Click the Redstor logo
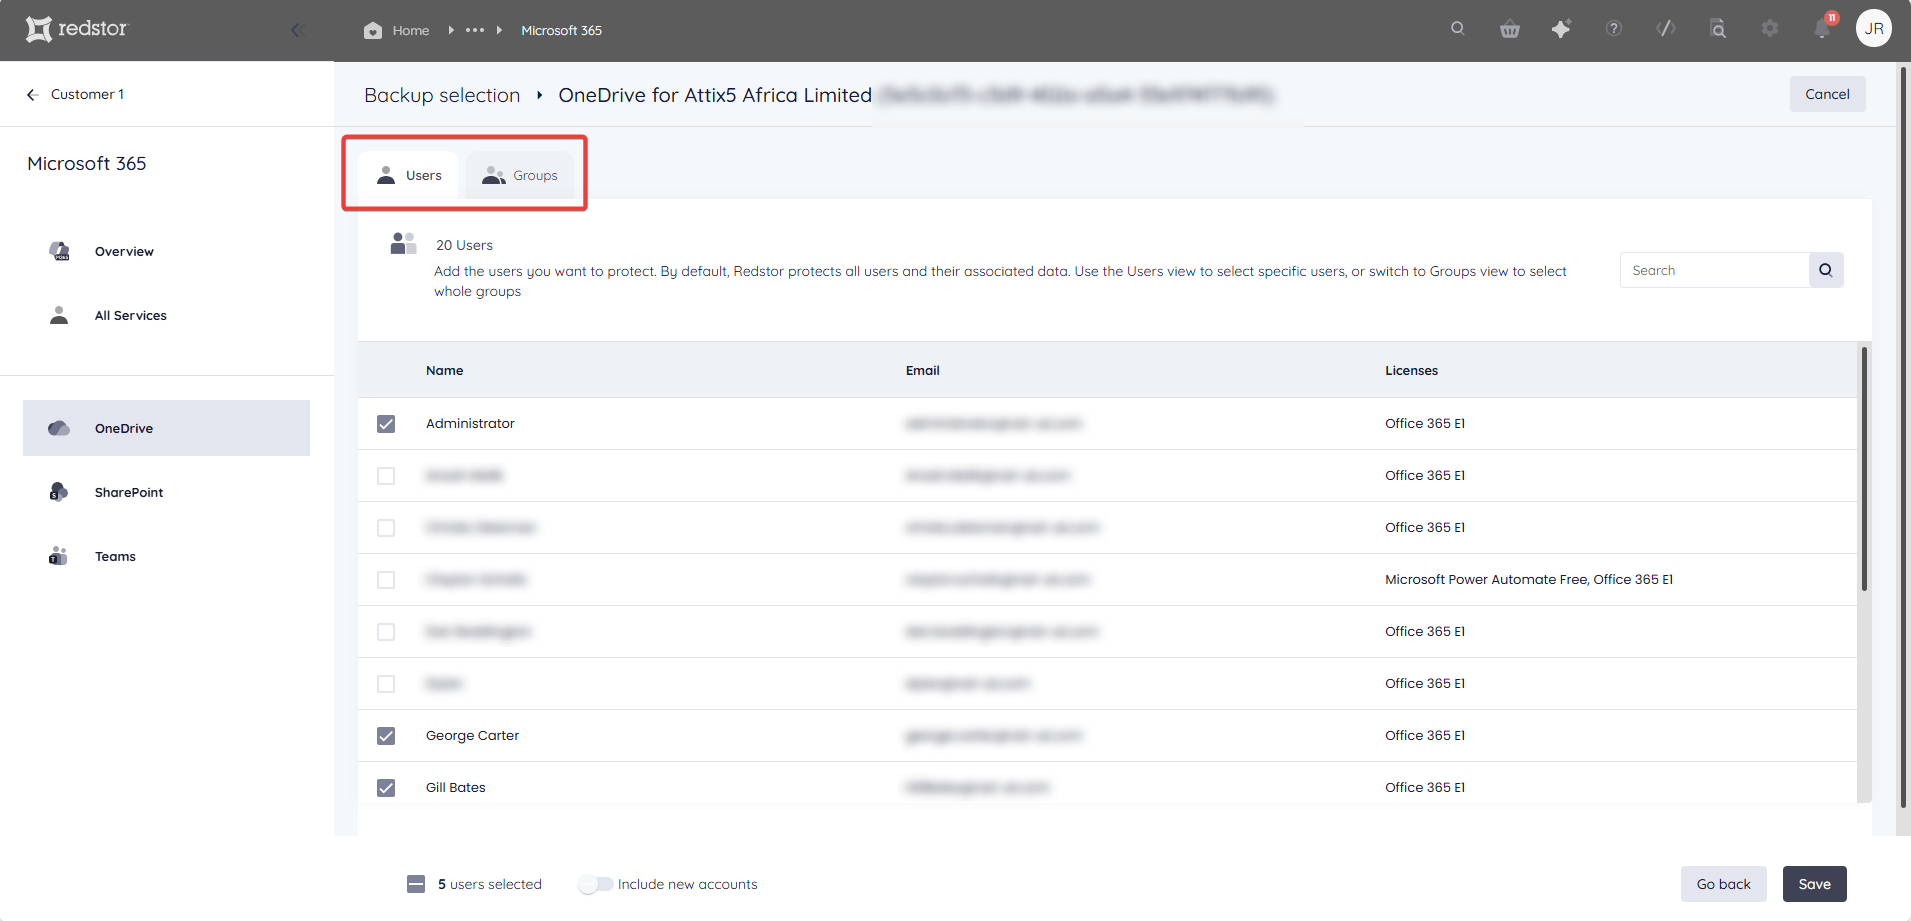Image resolution: width=1911 pixels, height=921 pixels. click(77, 29)
